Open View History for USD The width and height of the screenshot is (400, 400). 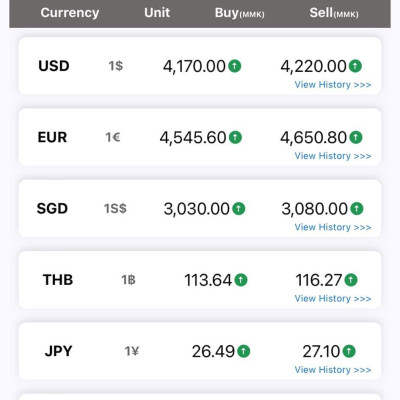pos(333,85)
